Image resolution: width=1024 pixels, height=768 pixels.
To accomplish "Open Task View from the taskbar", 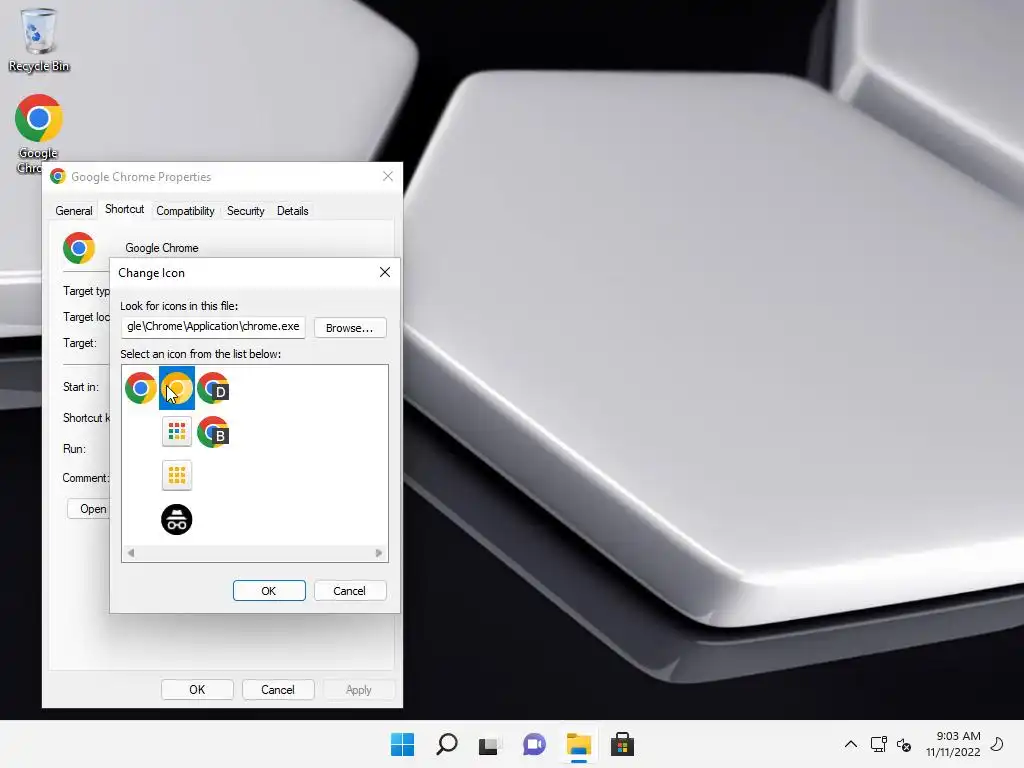I will [x=490, y=744].
